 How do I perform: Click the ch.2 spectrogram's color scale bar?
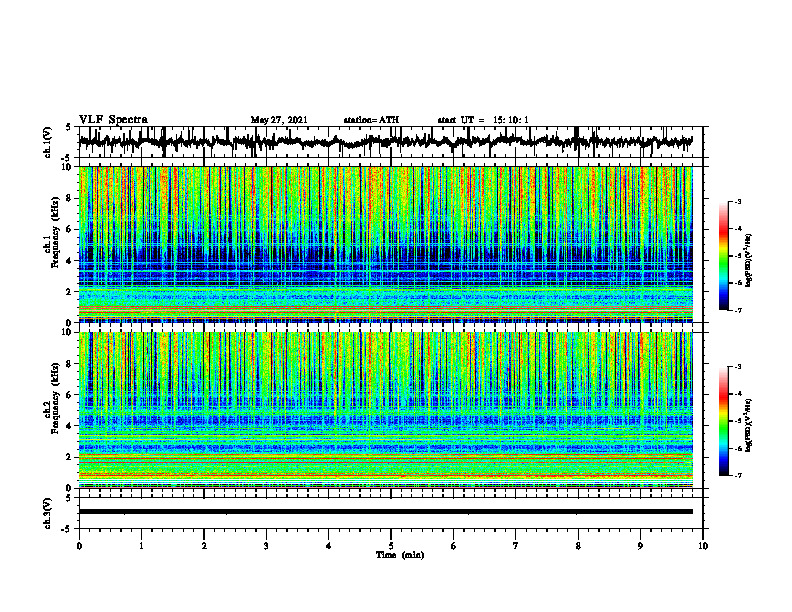[724, 421]
